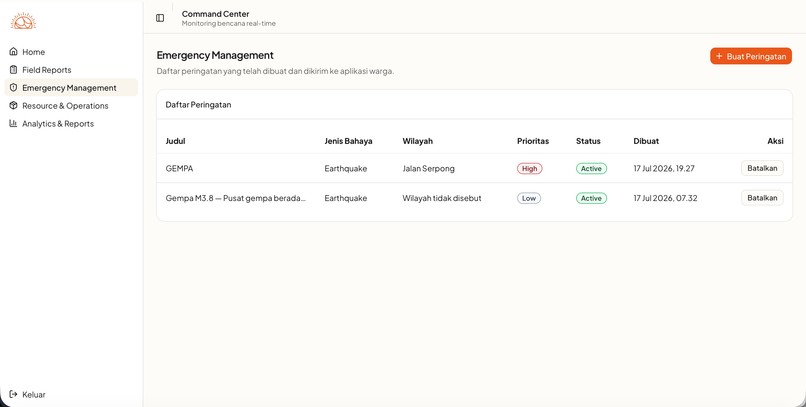Viewport: 806px width, 407px height.
Task: Click the Buat Peringatan button
Action: (750, 56)
